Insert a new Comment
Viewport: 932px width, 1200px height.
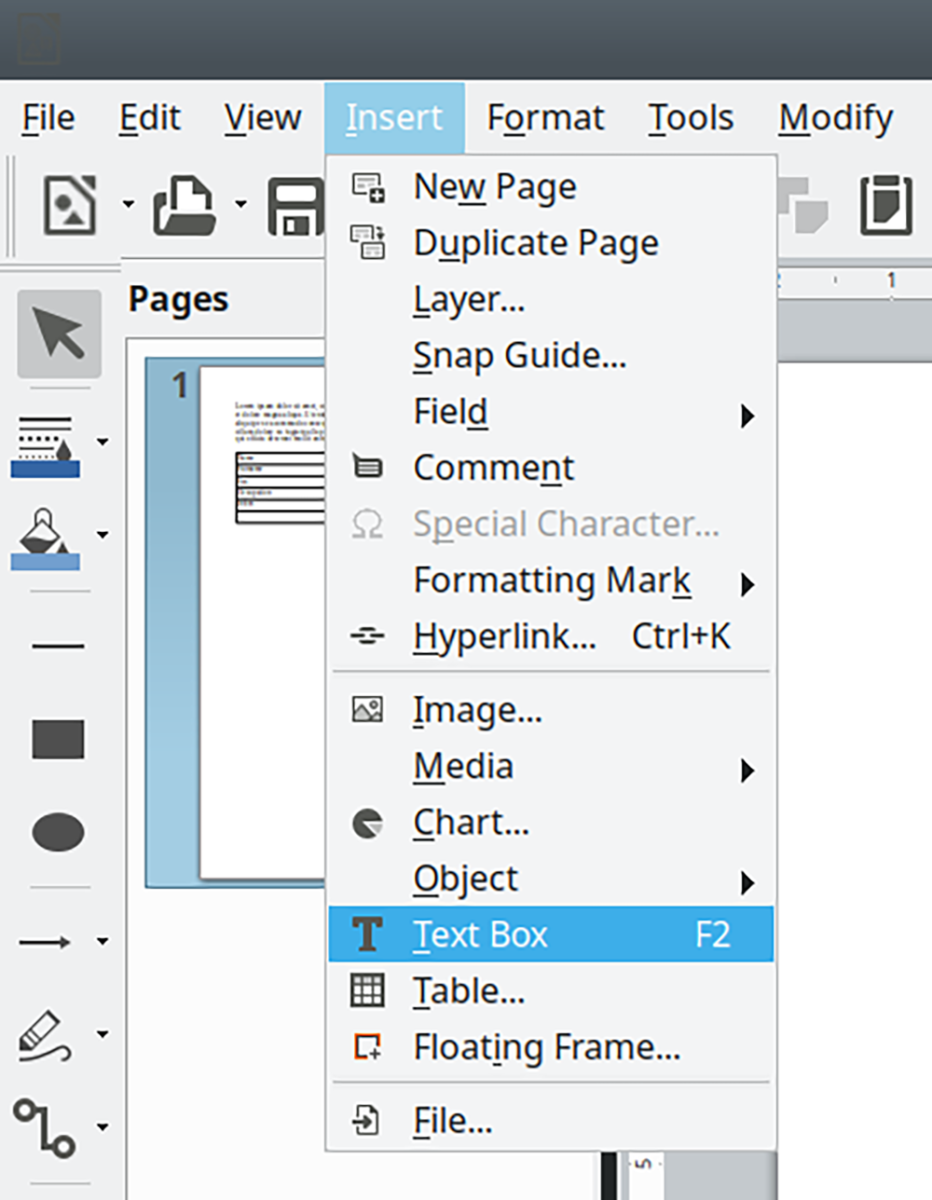tap(493, 467)
